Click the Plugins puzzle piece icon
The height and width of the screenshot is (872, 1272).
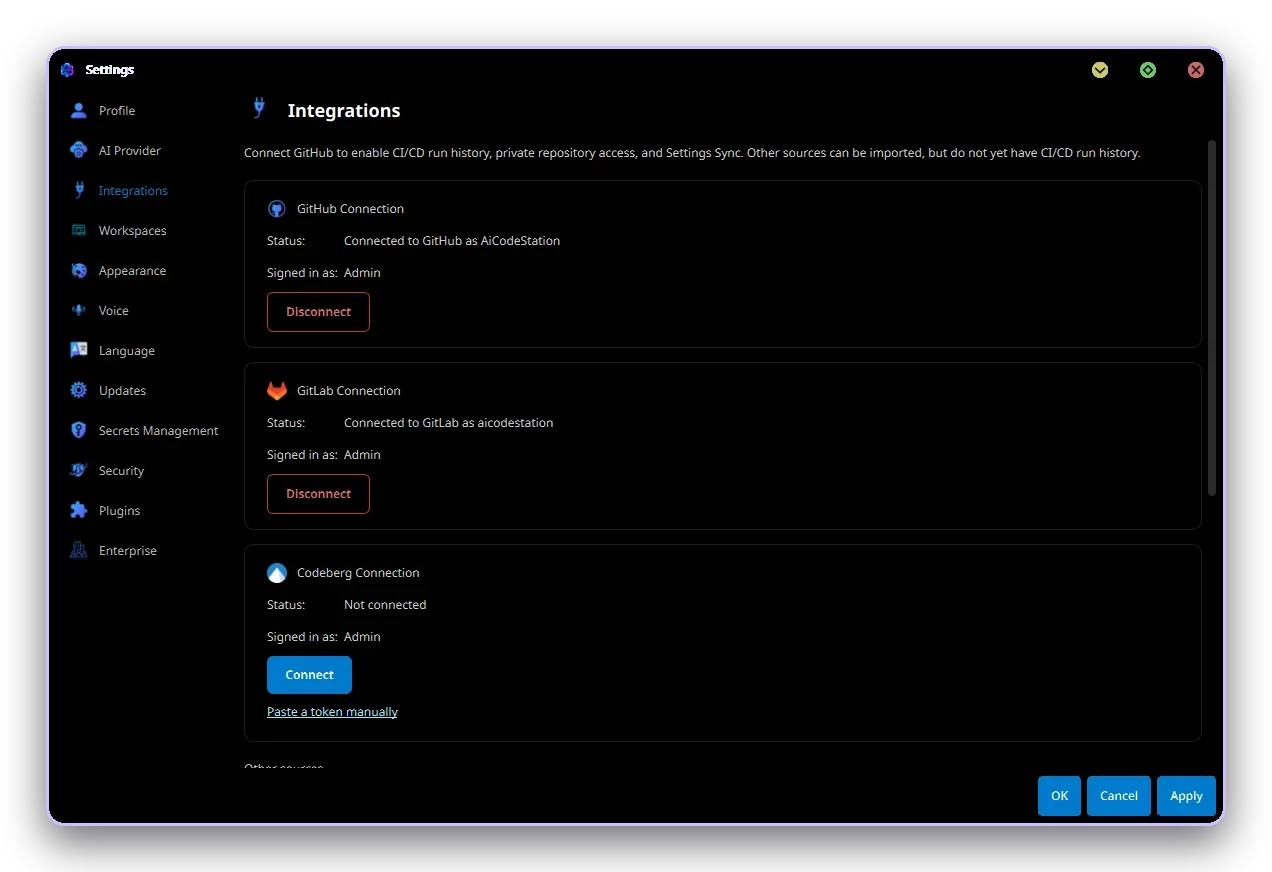click(x=79, y=510)
